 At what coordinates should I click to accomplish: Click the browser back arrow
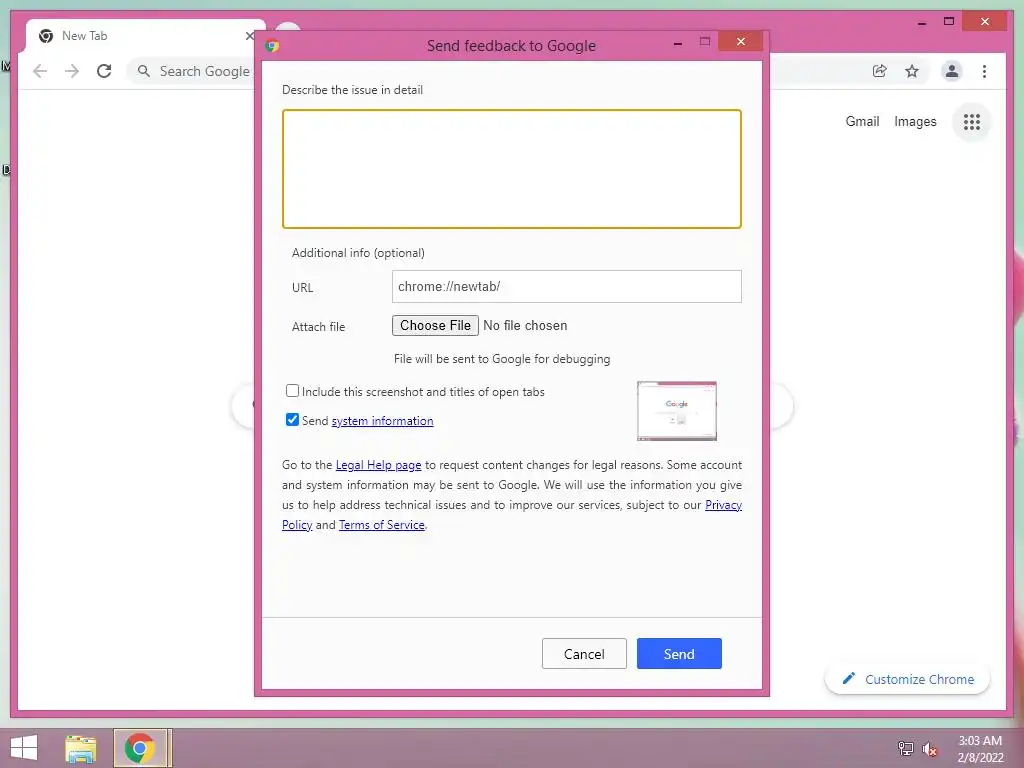click(40, 71)
